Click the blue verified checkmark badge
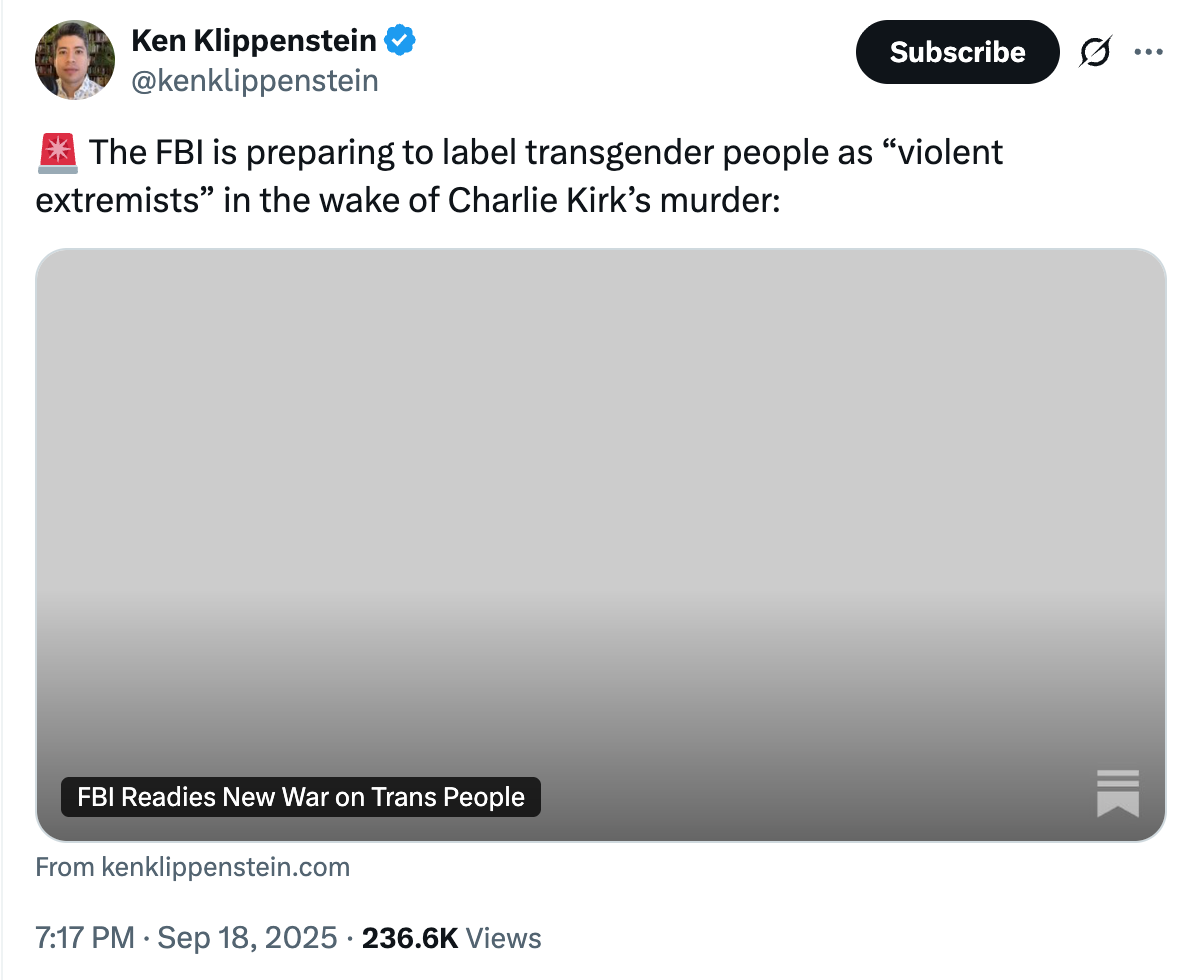Viewport: 1192px width, 980px height. (400, 41)
